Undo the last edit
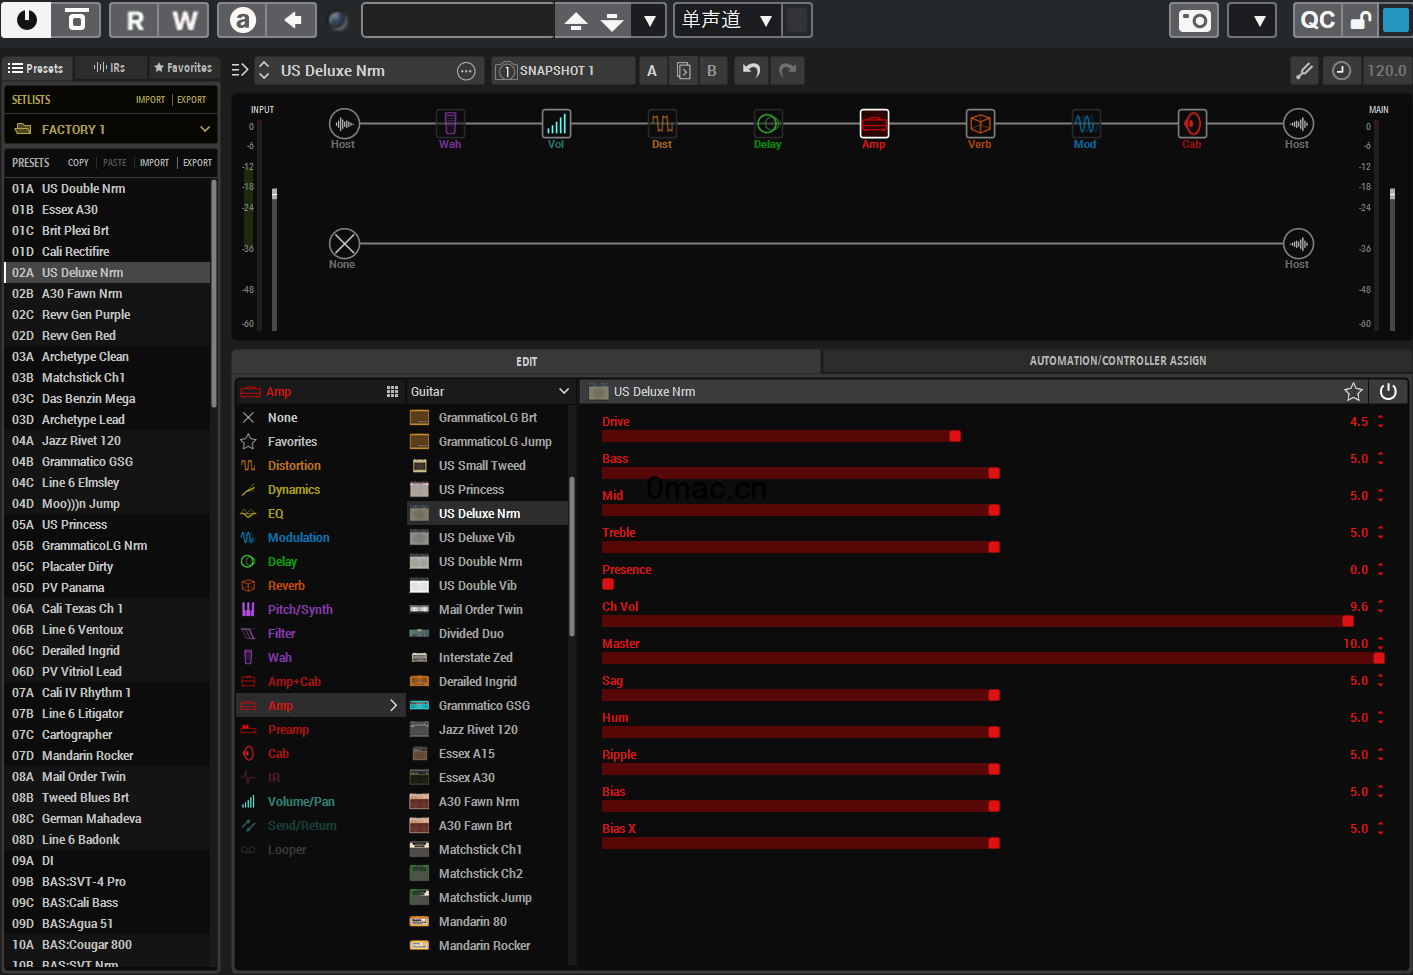This screenshot has width=1413, height=975. coord(751,70)
